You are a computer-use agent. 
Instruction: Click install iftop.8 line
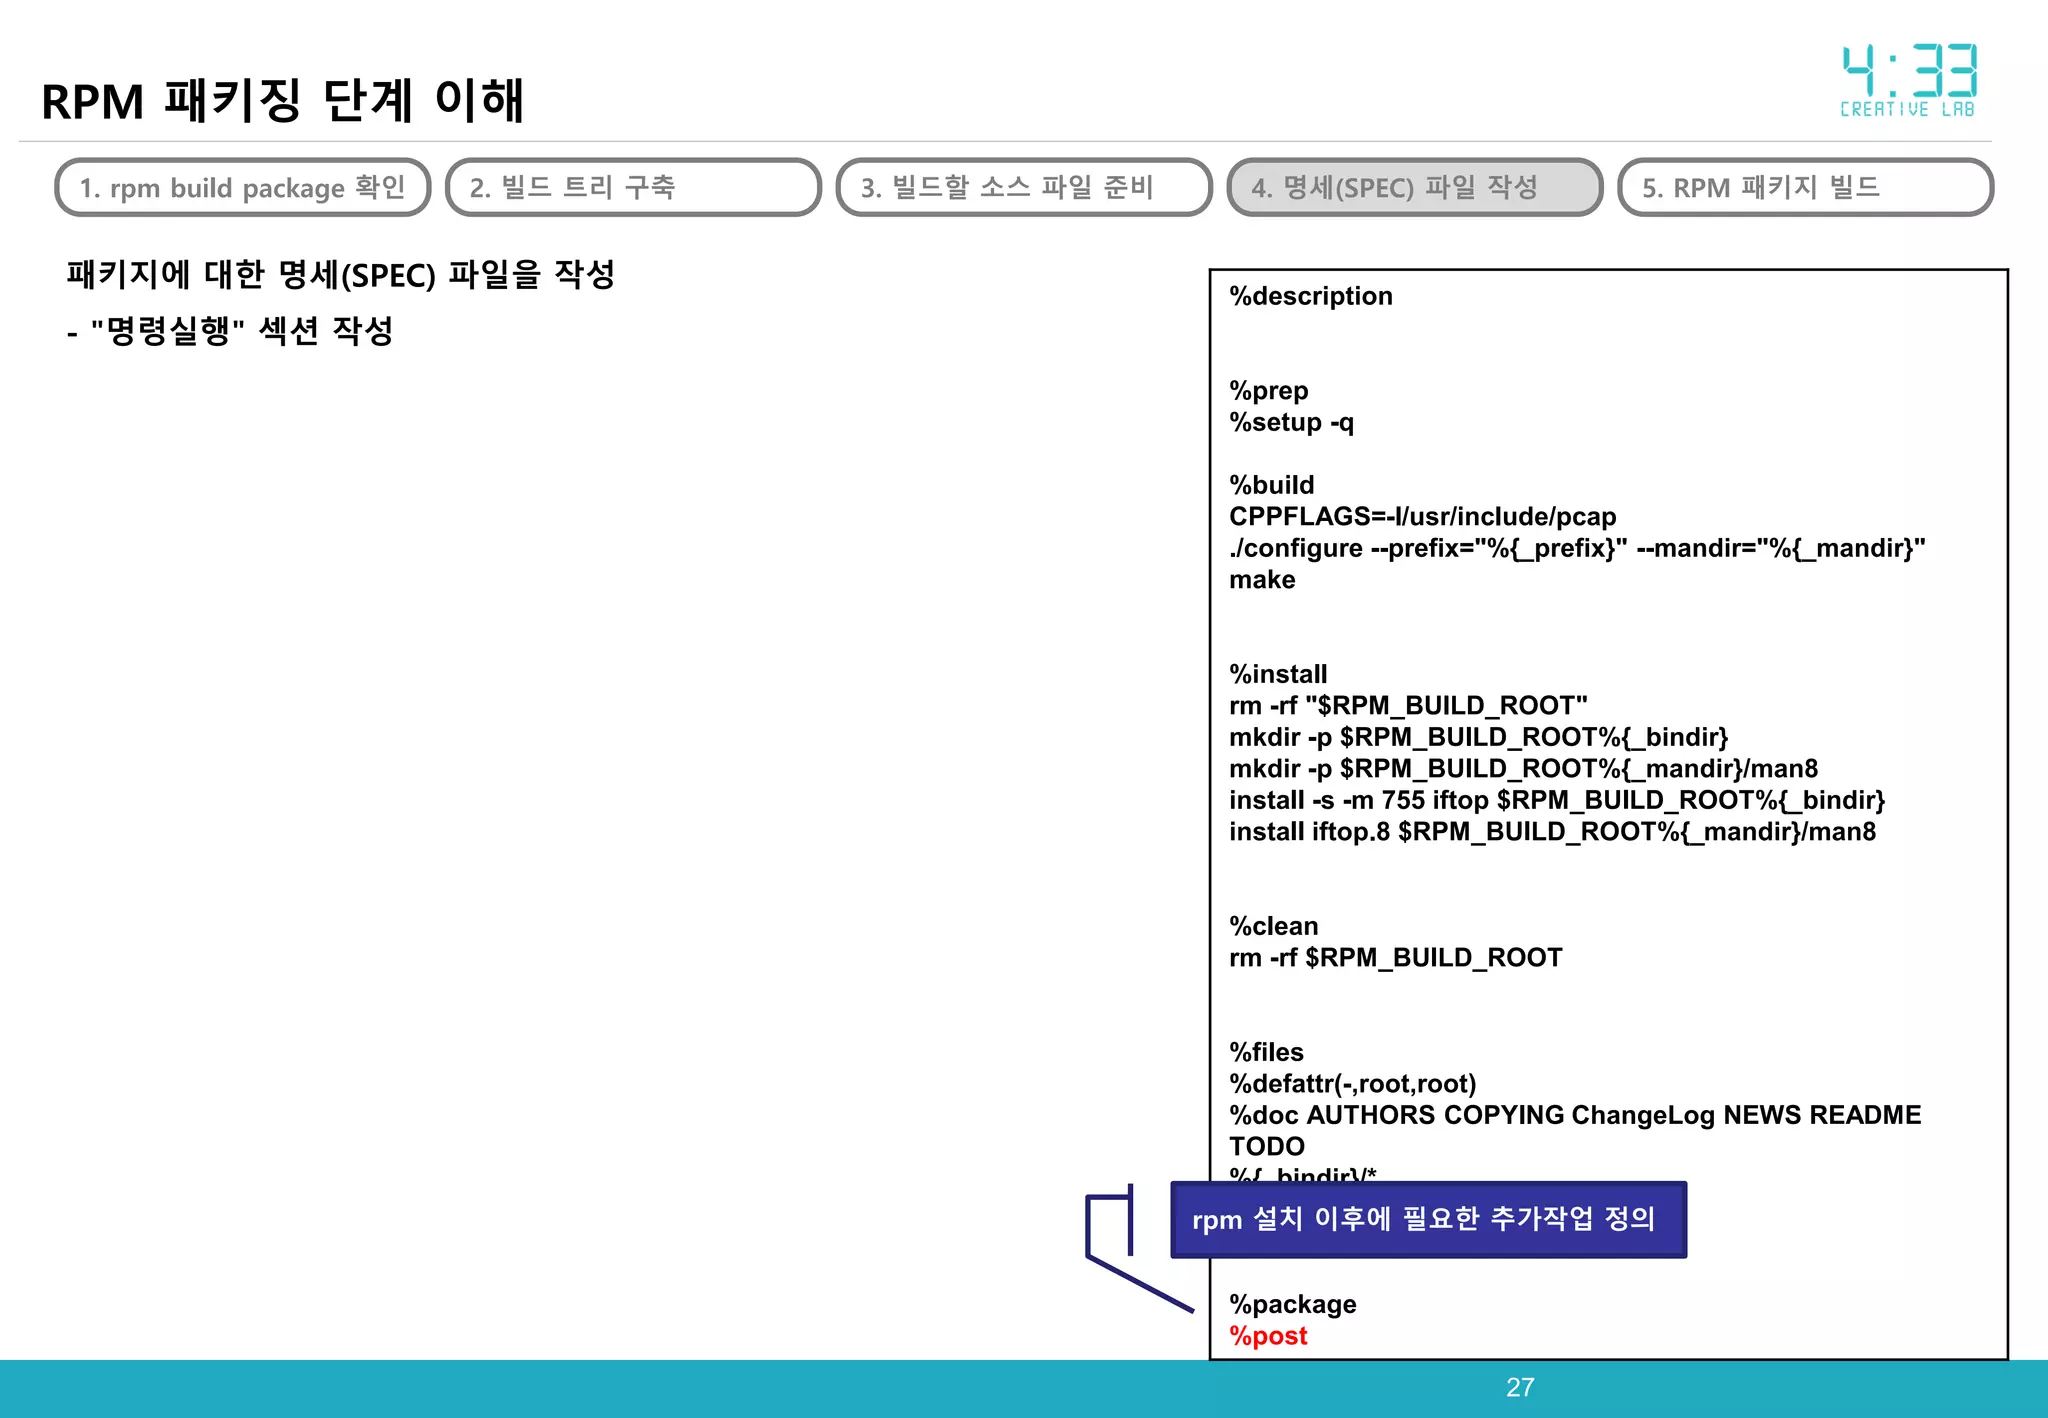(x=1553, y=832)
